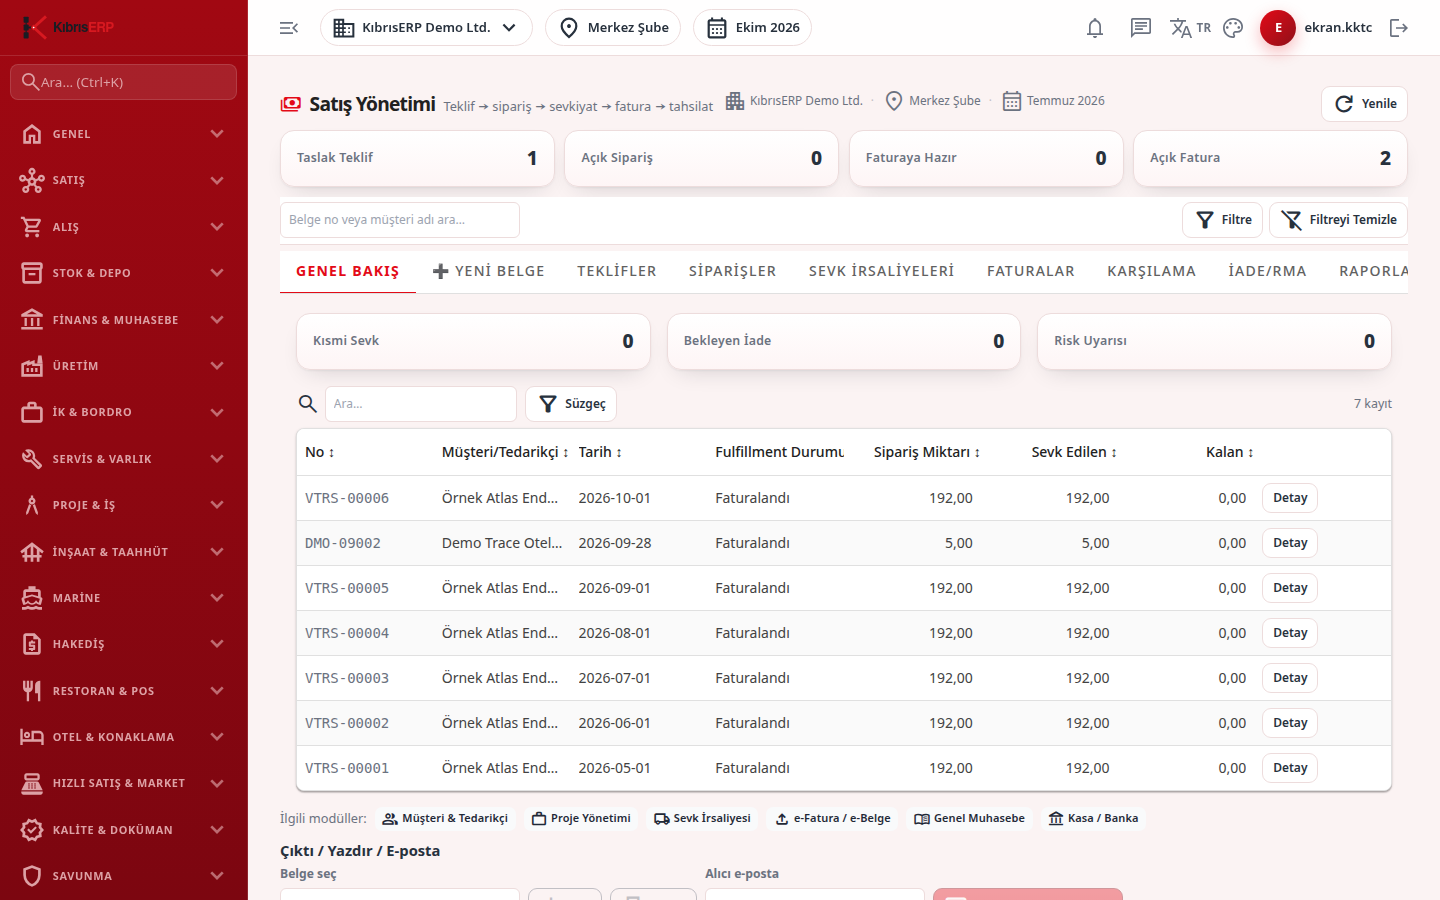Open the Ekim 2026 period selector
Screen dimensions: 1440x900
[752, 28]
